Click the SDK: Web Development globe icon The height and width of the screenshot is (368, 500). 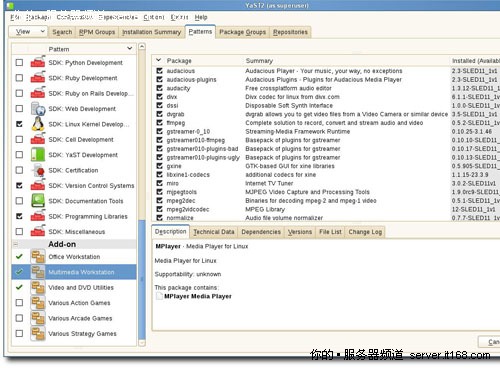pos(38,108)
